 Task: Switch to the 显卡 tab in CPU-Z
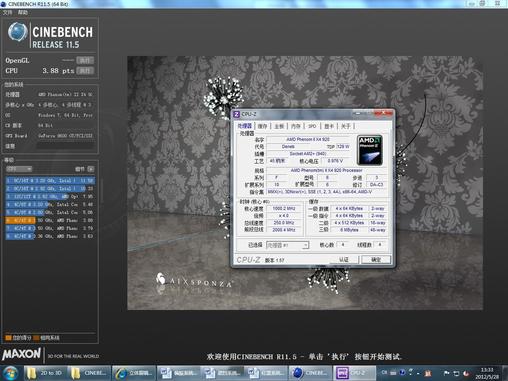tap(329, 126)
